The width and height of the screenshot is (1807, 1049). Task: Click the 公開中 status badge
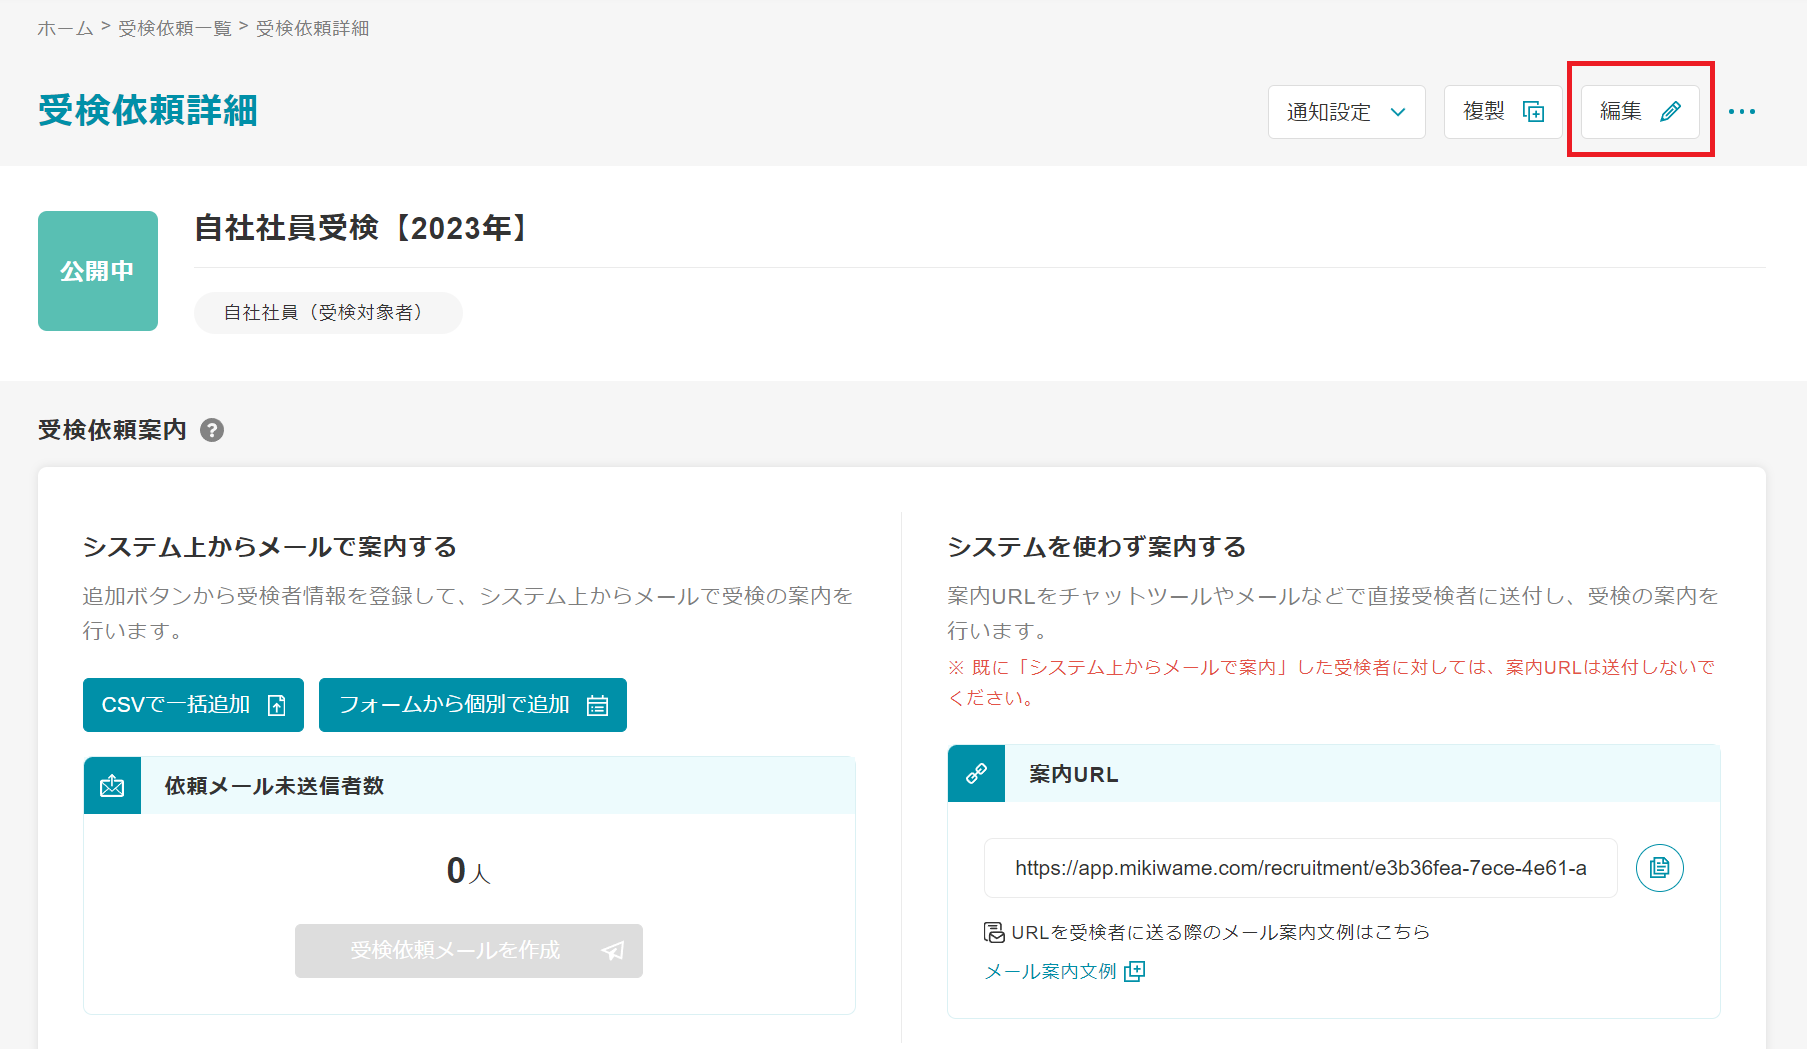click(98, 271)
